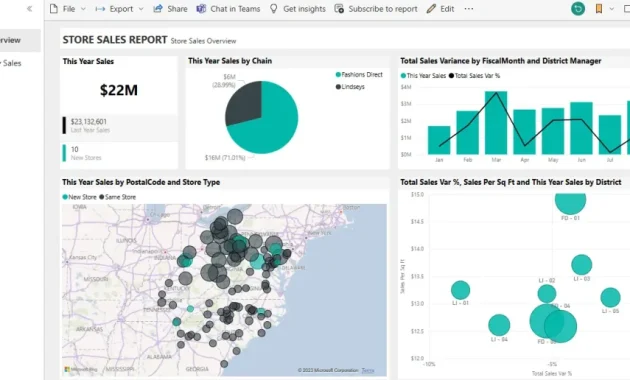
Task: Click the orange bookmark icon
Action: pos(599,8)
